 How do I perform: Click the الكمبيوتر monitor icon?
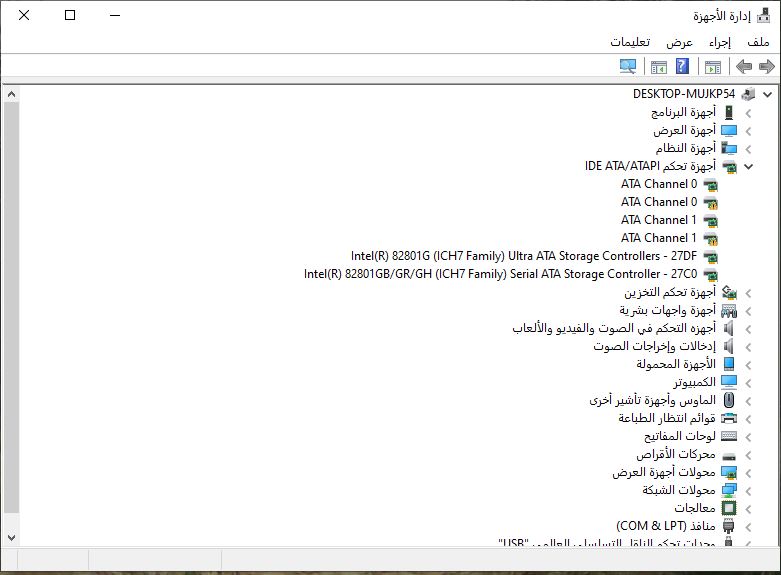(x=729, y=382)
